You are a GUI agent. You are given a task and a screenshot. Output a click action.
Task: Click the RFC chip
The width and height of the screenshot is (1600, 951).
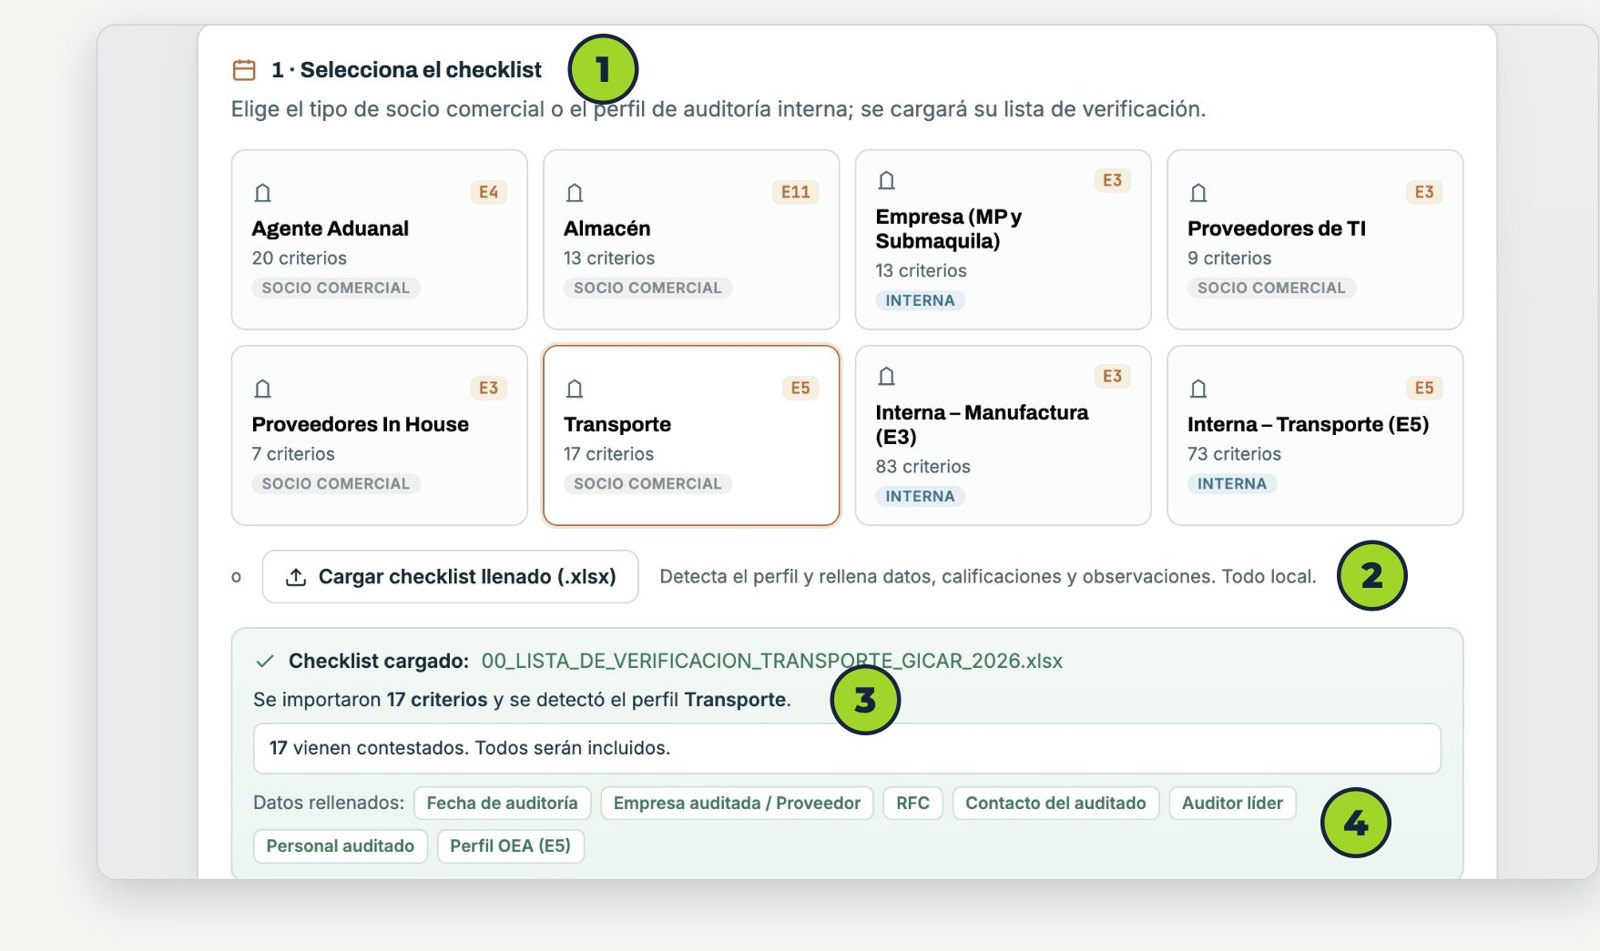[913, 803]
